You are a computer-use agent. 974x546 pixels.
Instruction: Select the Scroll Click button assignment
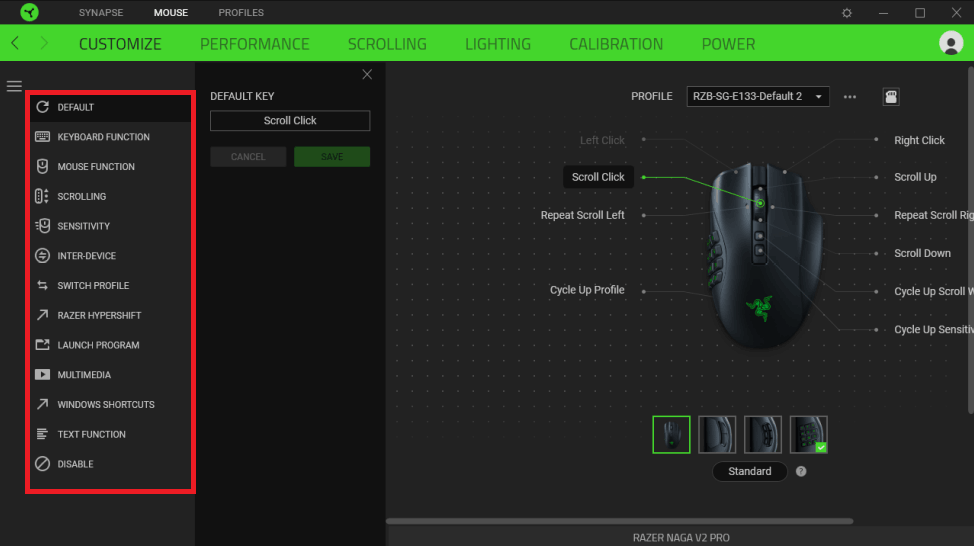click(598, 177)
